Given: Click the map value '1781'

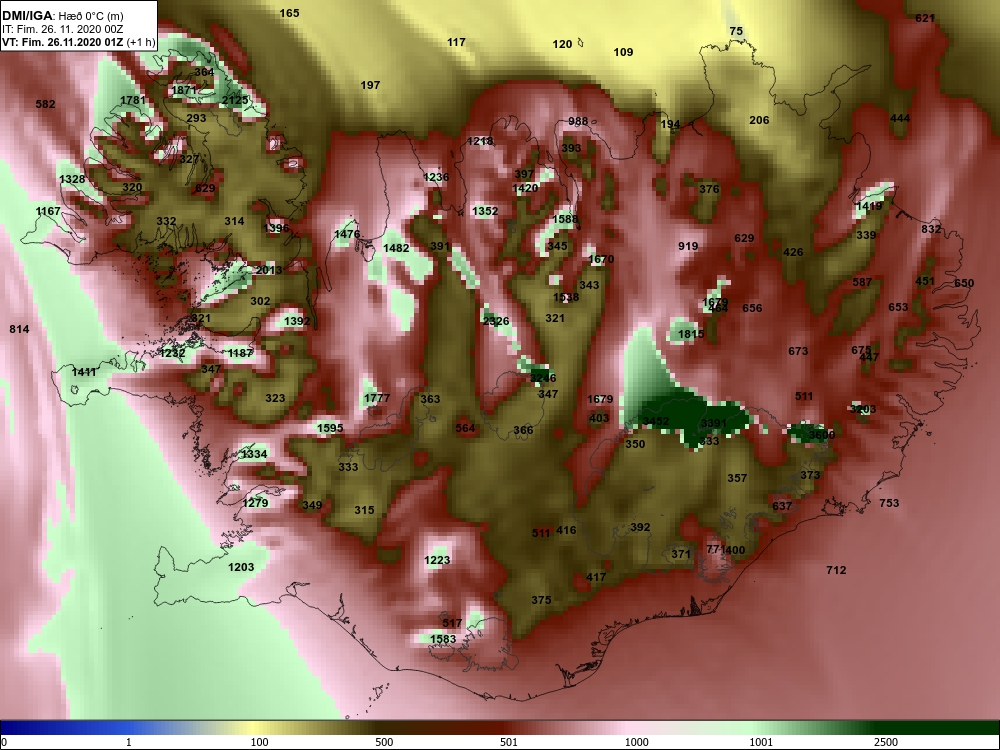Looking at the screenshot, I should tap(133, 100).
